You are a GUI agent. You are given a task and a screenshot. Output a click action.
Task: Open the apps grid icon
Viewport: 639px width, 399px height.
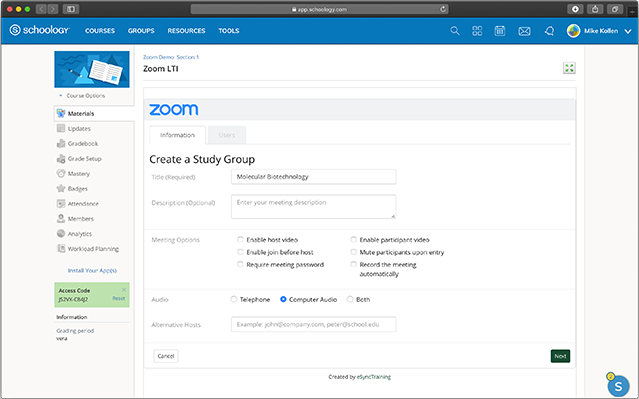click(477, 31)
